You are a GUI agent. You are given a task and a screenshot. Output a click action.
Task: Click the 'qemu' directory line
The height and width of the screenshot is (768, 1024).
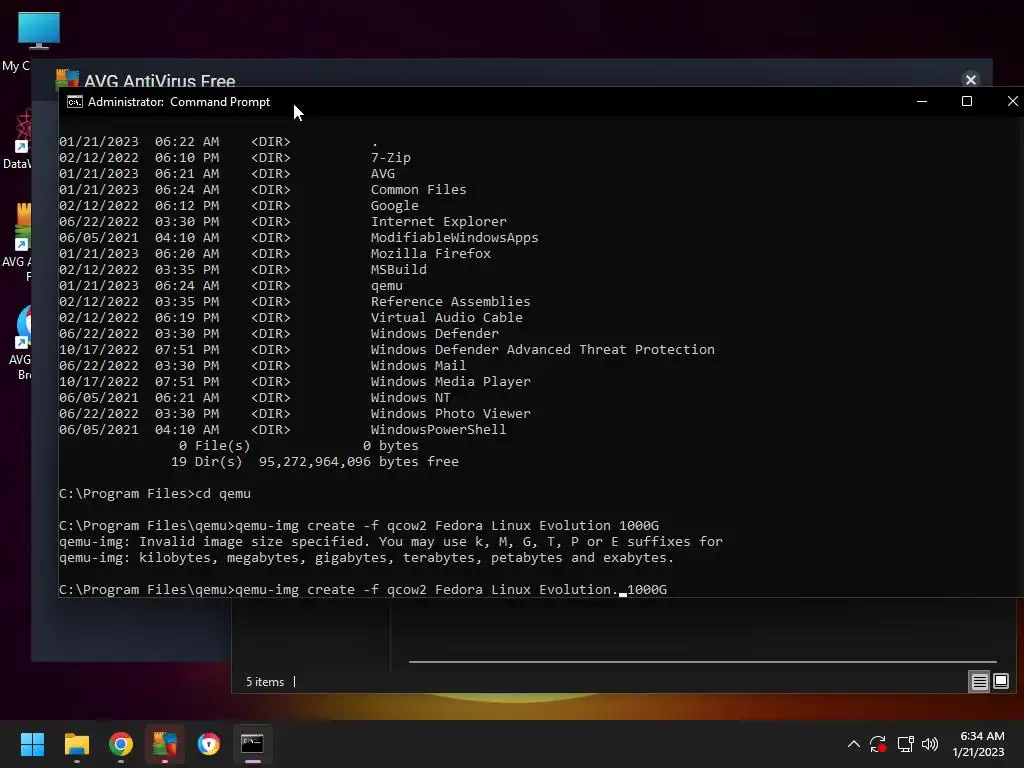pyautogui.click(x=231, y=286)
